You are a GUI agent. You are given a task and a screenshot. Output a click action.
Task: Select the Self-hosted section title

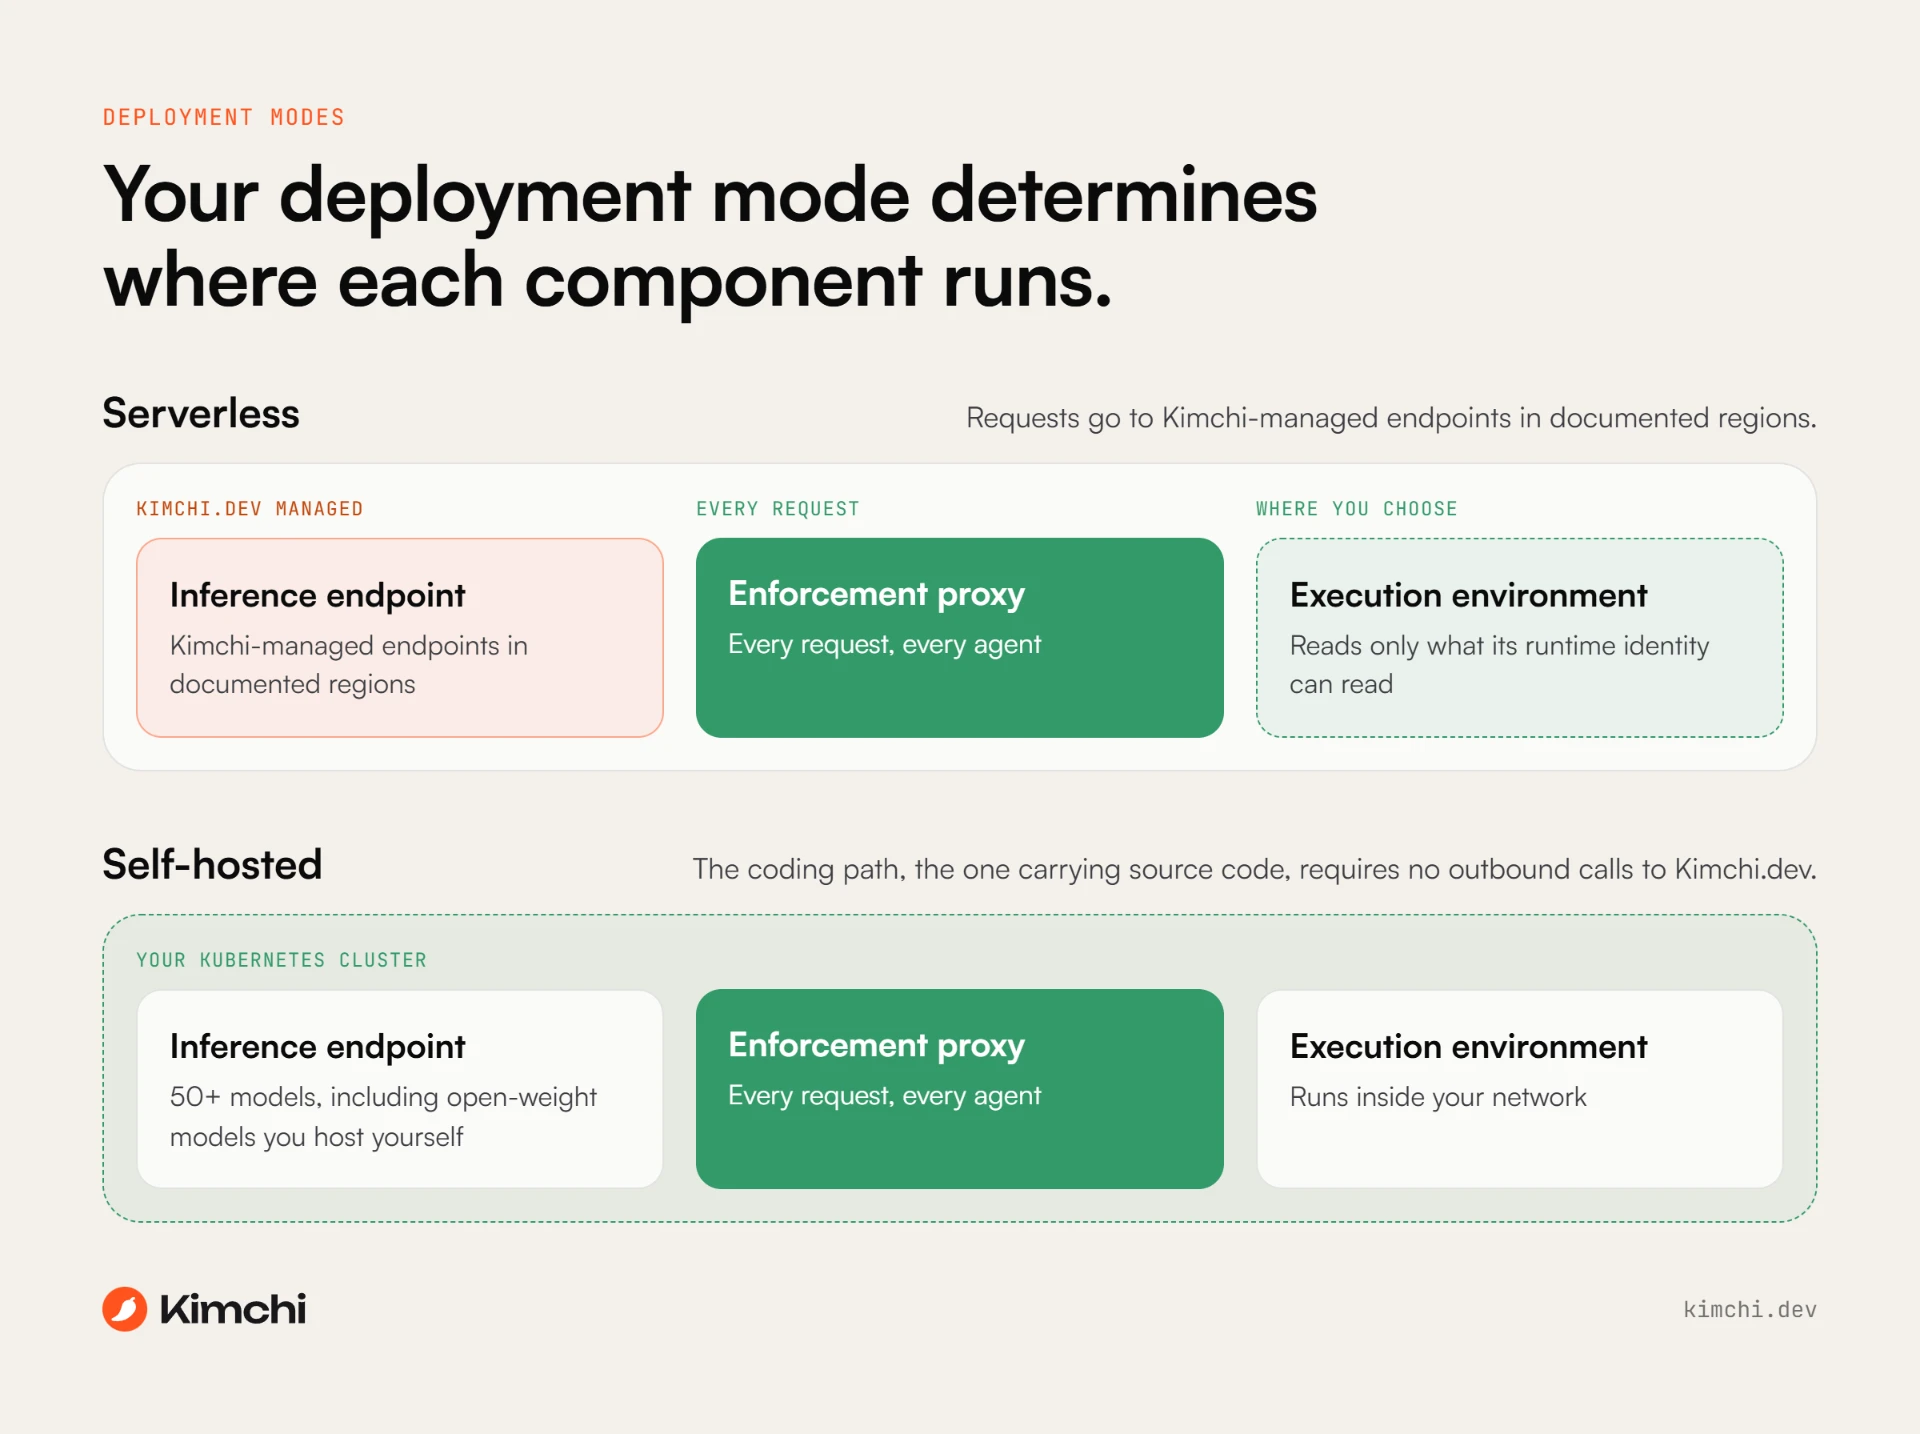tap(213, 865)
